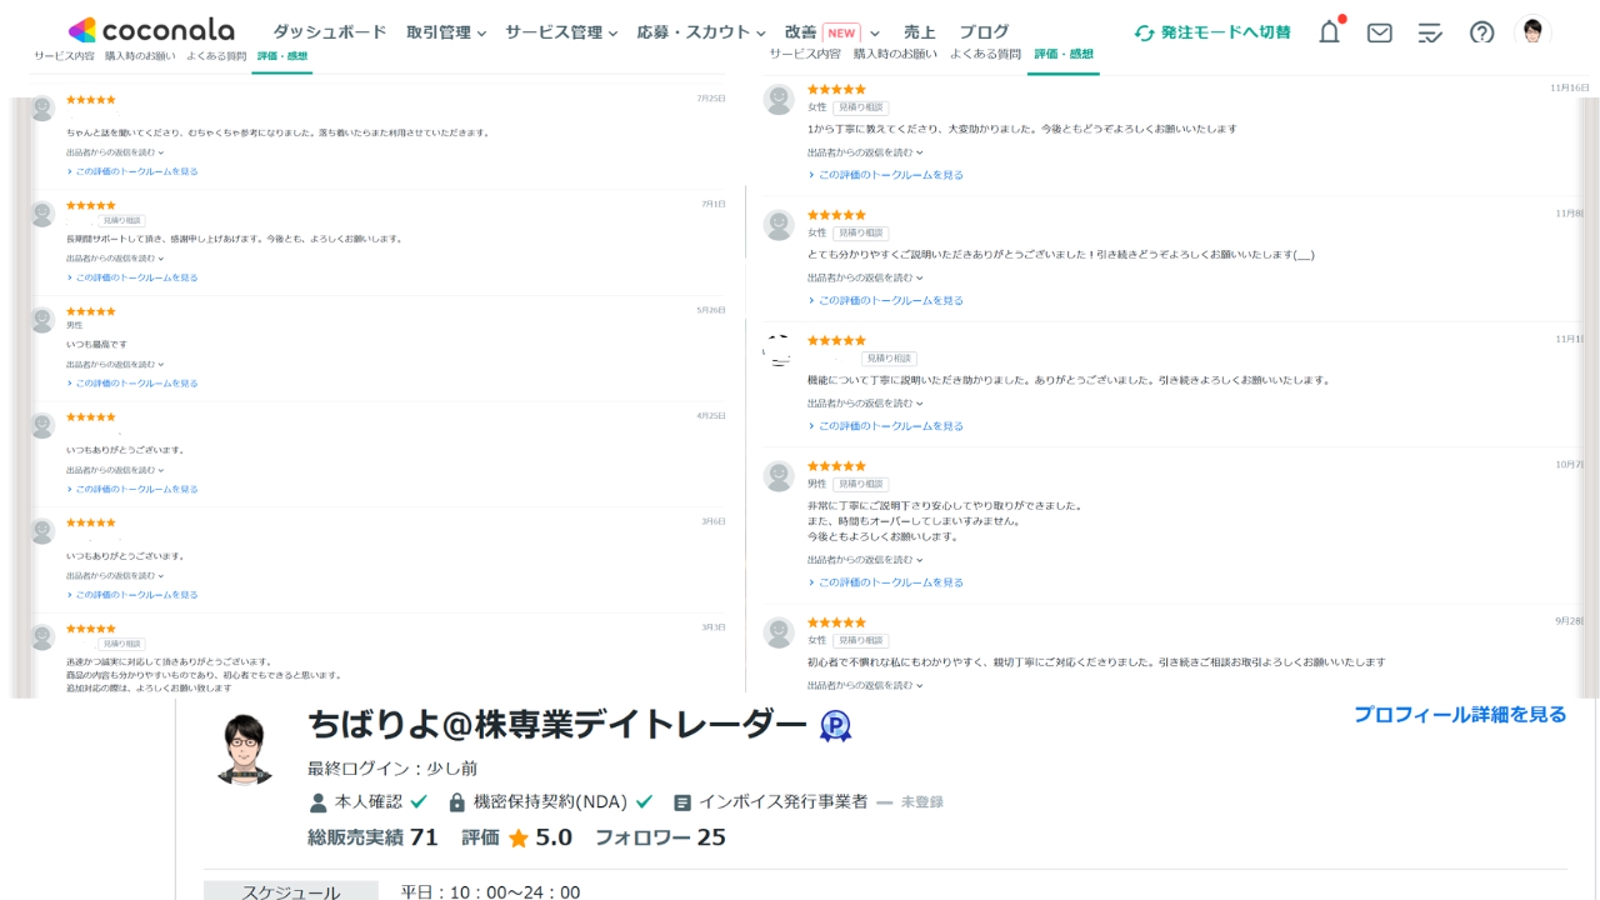Viewport: 1600px width, 900px height.
Task: Open the 改善 NEW dropdown
Action: point(826,31)
